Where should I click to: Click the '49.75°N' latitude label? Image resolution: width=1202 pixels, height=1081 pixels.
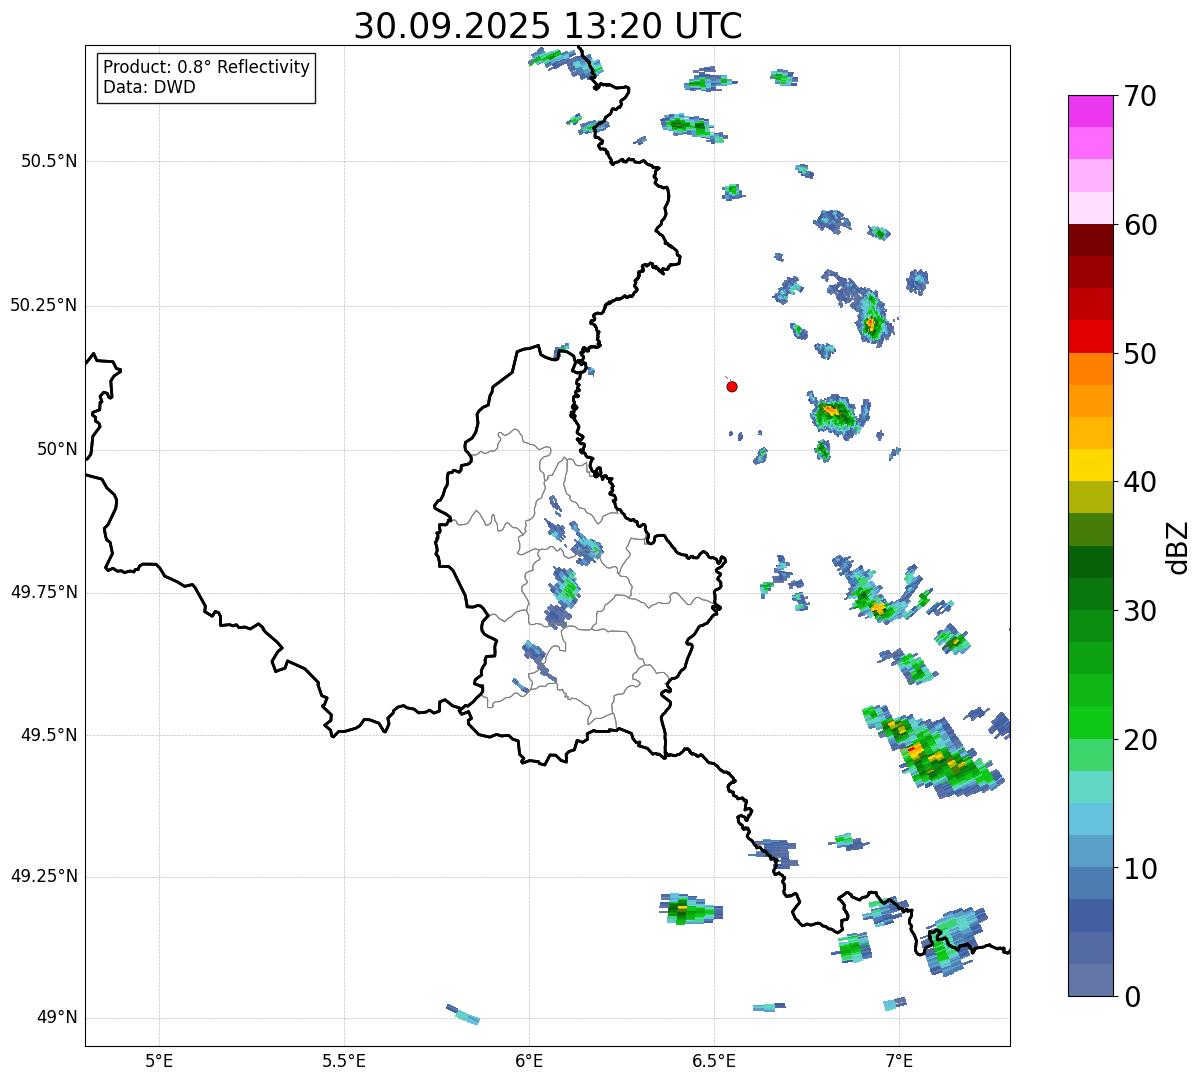click(43, 592)
